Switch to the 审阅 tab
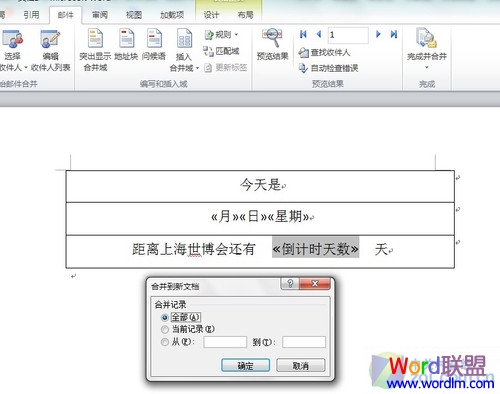The height and width of the screenshot is (394, 500). click(100, 15)
